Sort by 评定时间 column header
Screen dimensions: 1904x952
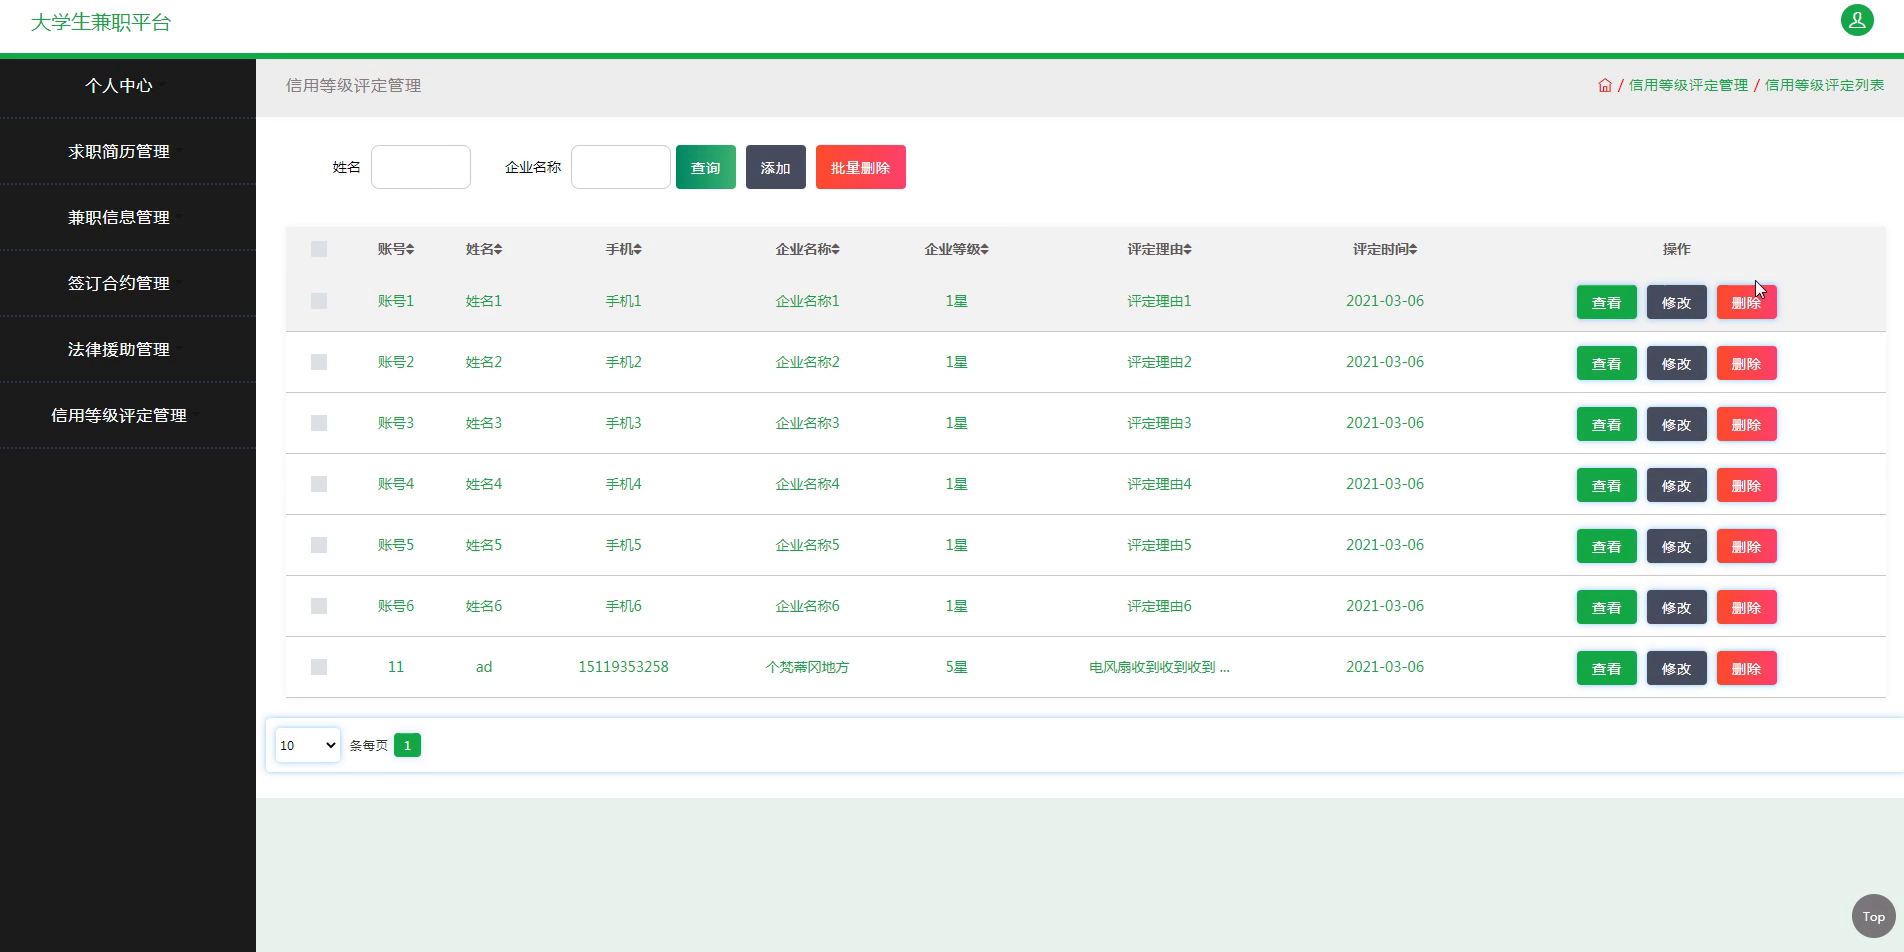1385,249
